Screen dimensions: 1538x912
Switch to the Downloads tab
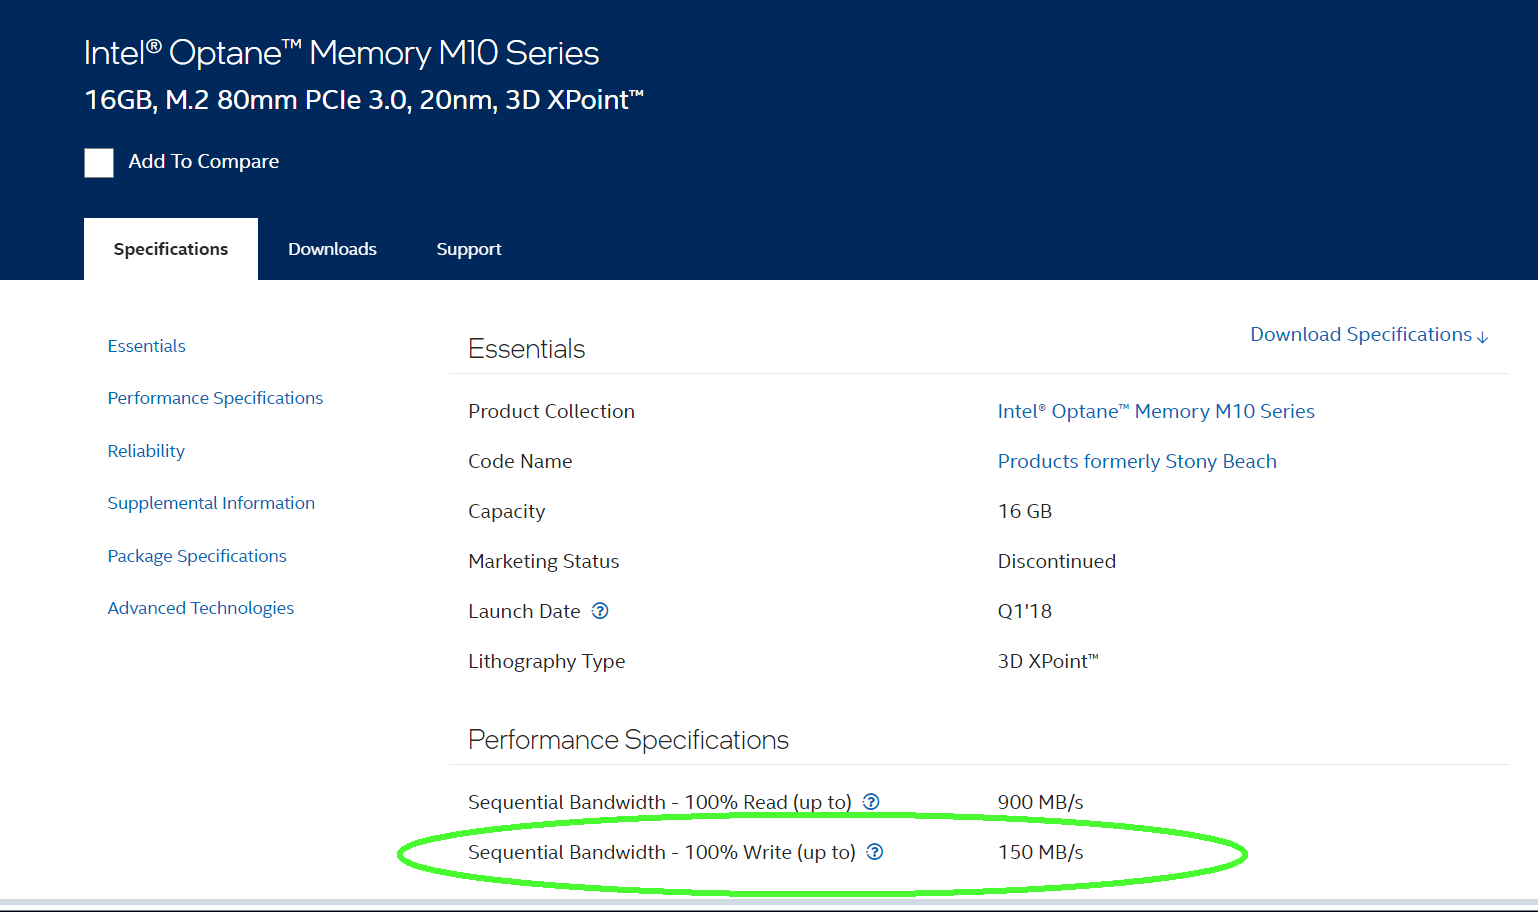332,249
